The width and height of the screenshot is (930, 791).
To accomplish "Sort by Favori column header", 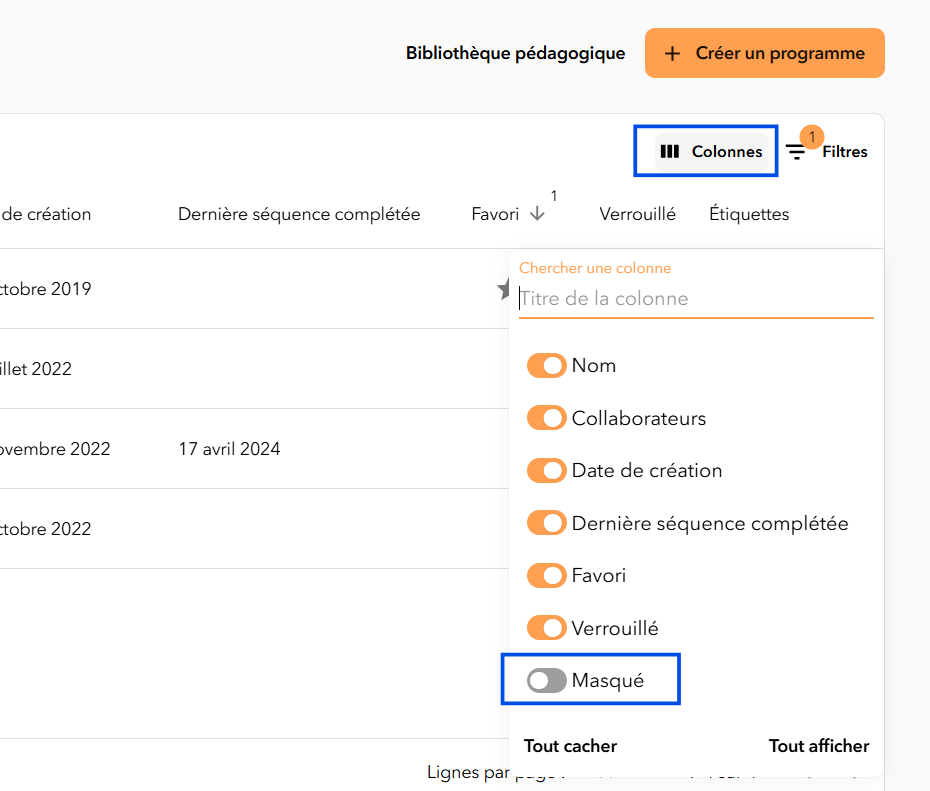I will click(x=495, y=214).
